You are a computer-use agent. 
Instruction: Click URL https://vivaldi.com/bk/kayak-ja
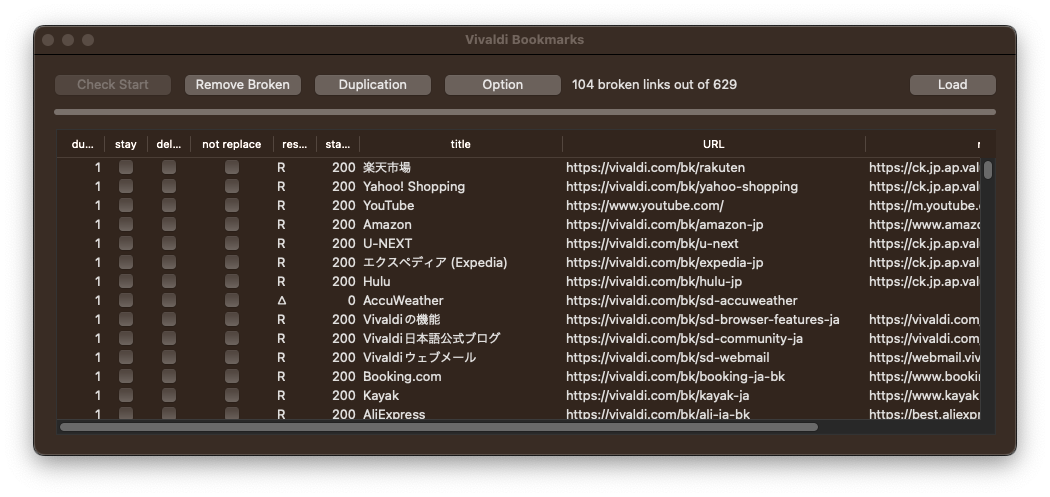658,395
